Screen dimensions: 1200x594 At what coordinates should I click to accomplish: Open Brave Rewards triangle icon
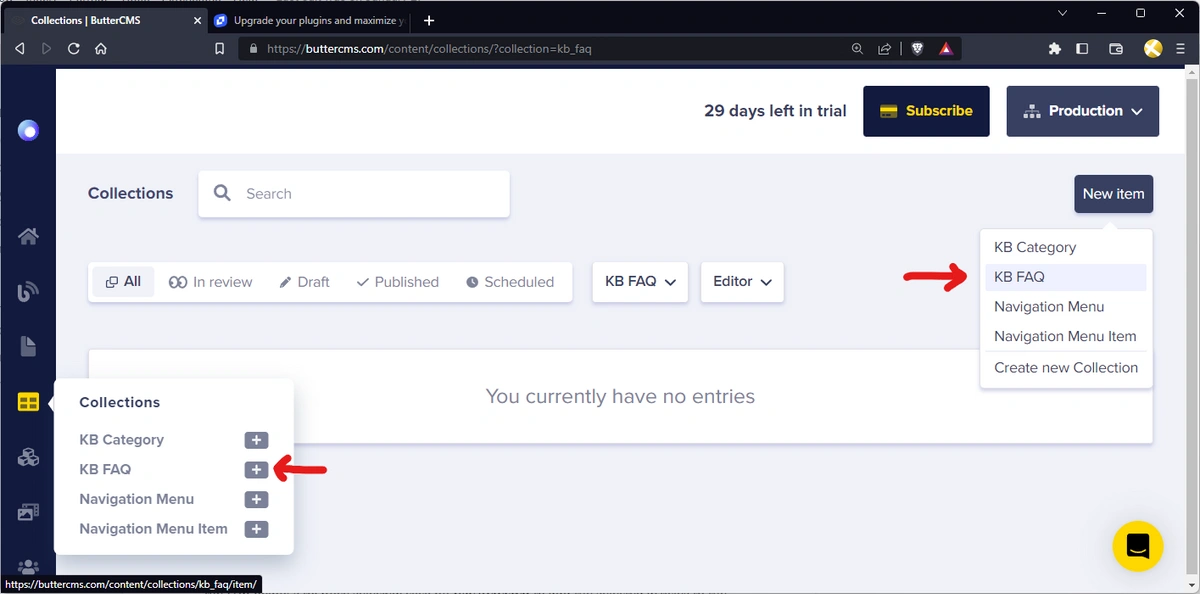pos(946,48)
